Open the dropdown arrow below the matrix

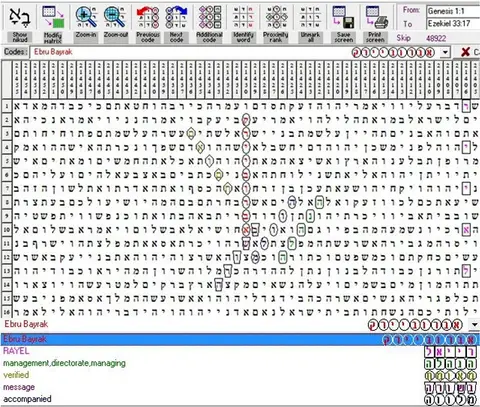pos(475,324)
